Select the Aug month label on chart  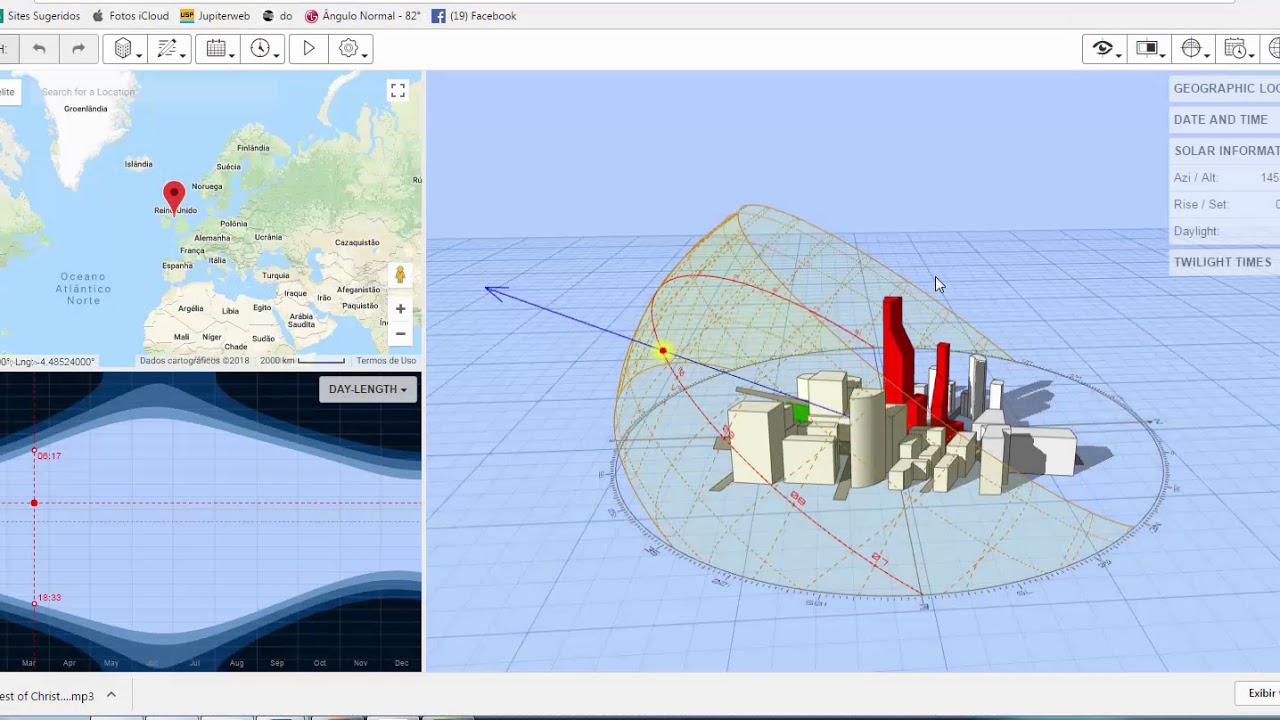(236, 663)
